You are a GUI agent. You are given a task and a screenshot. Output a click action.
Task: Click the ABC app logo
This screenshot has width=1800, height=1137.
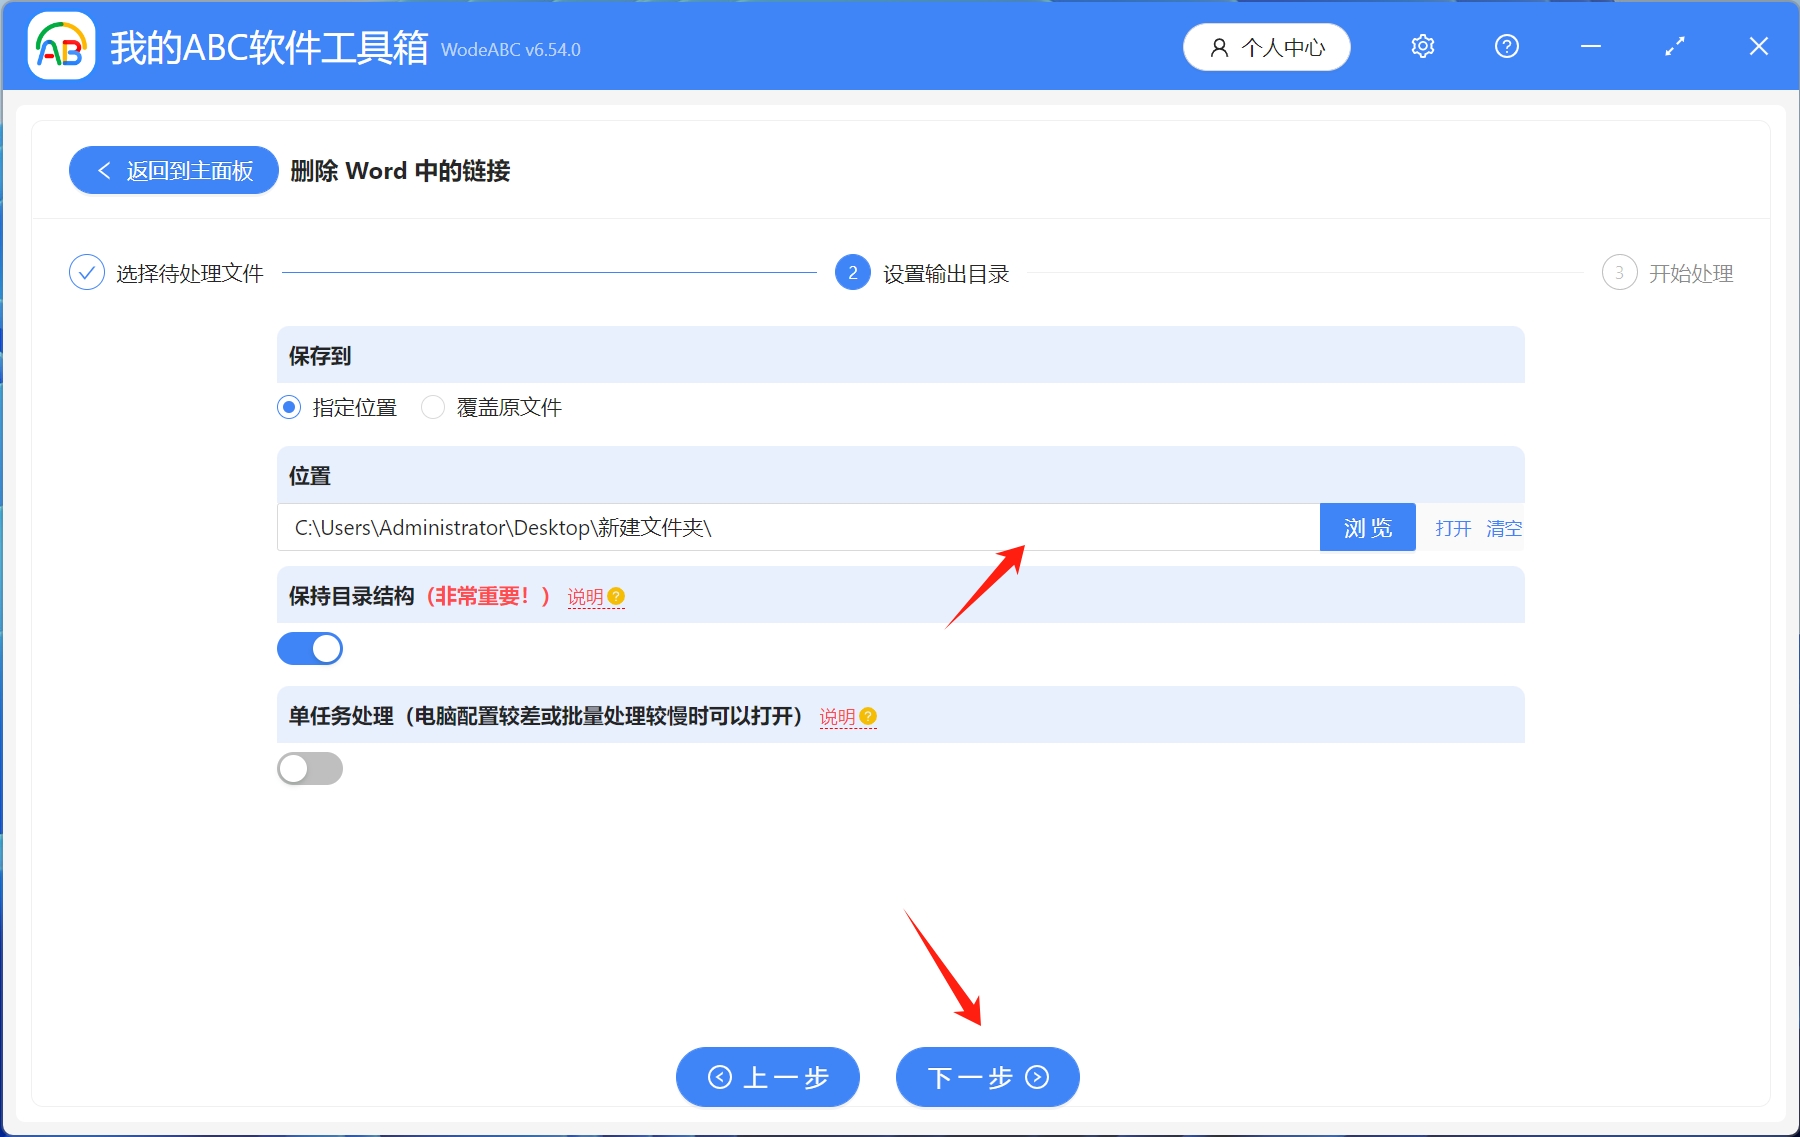pos(60,45)
